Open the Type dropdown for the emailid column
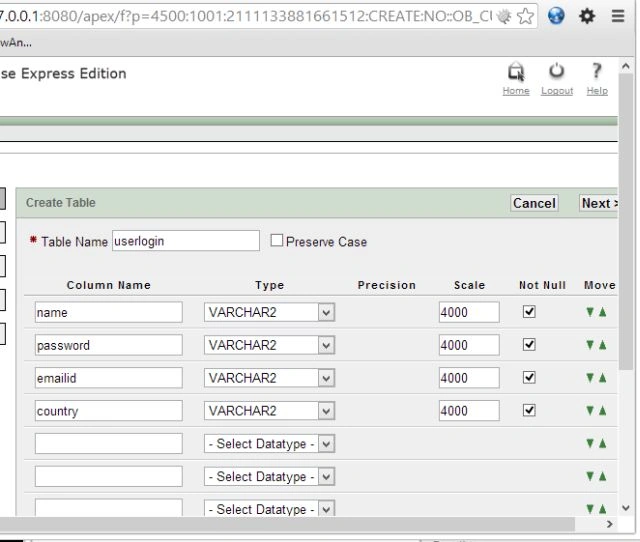The height and width of the screenshot is (542, 640). click(269, 378)
